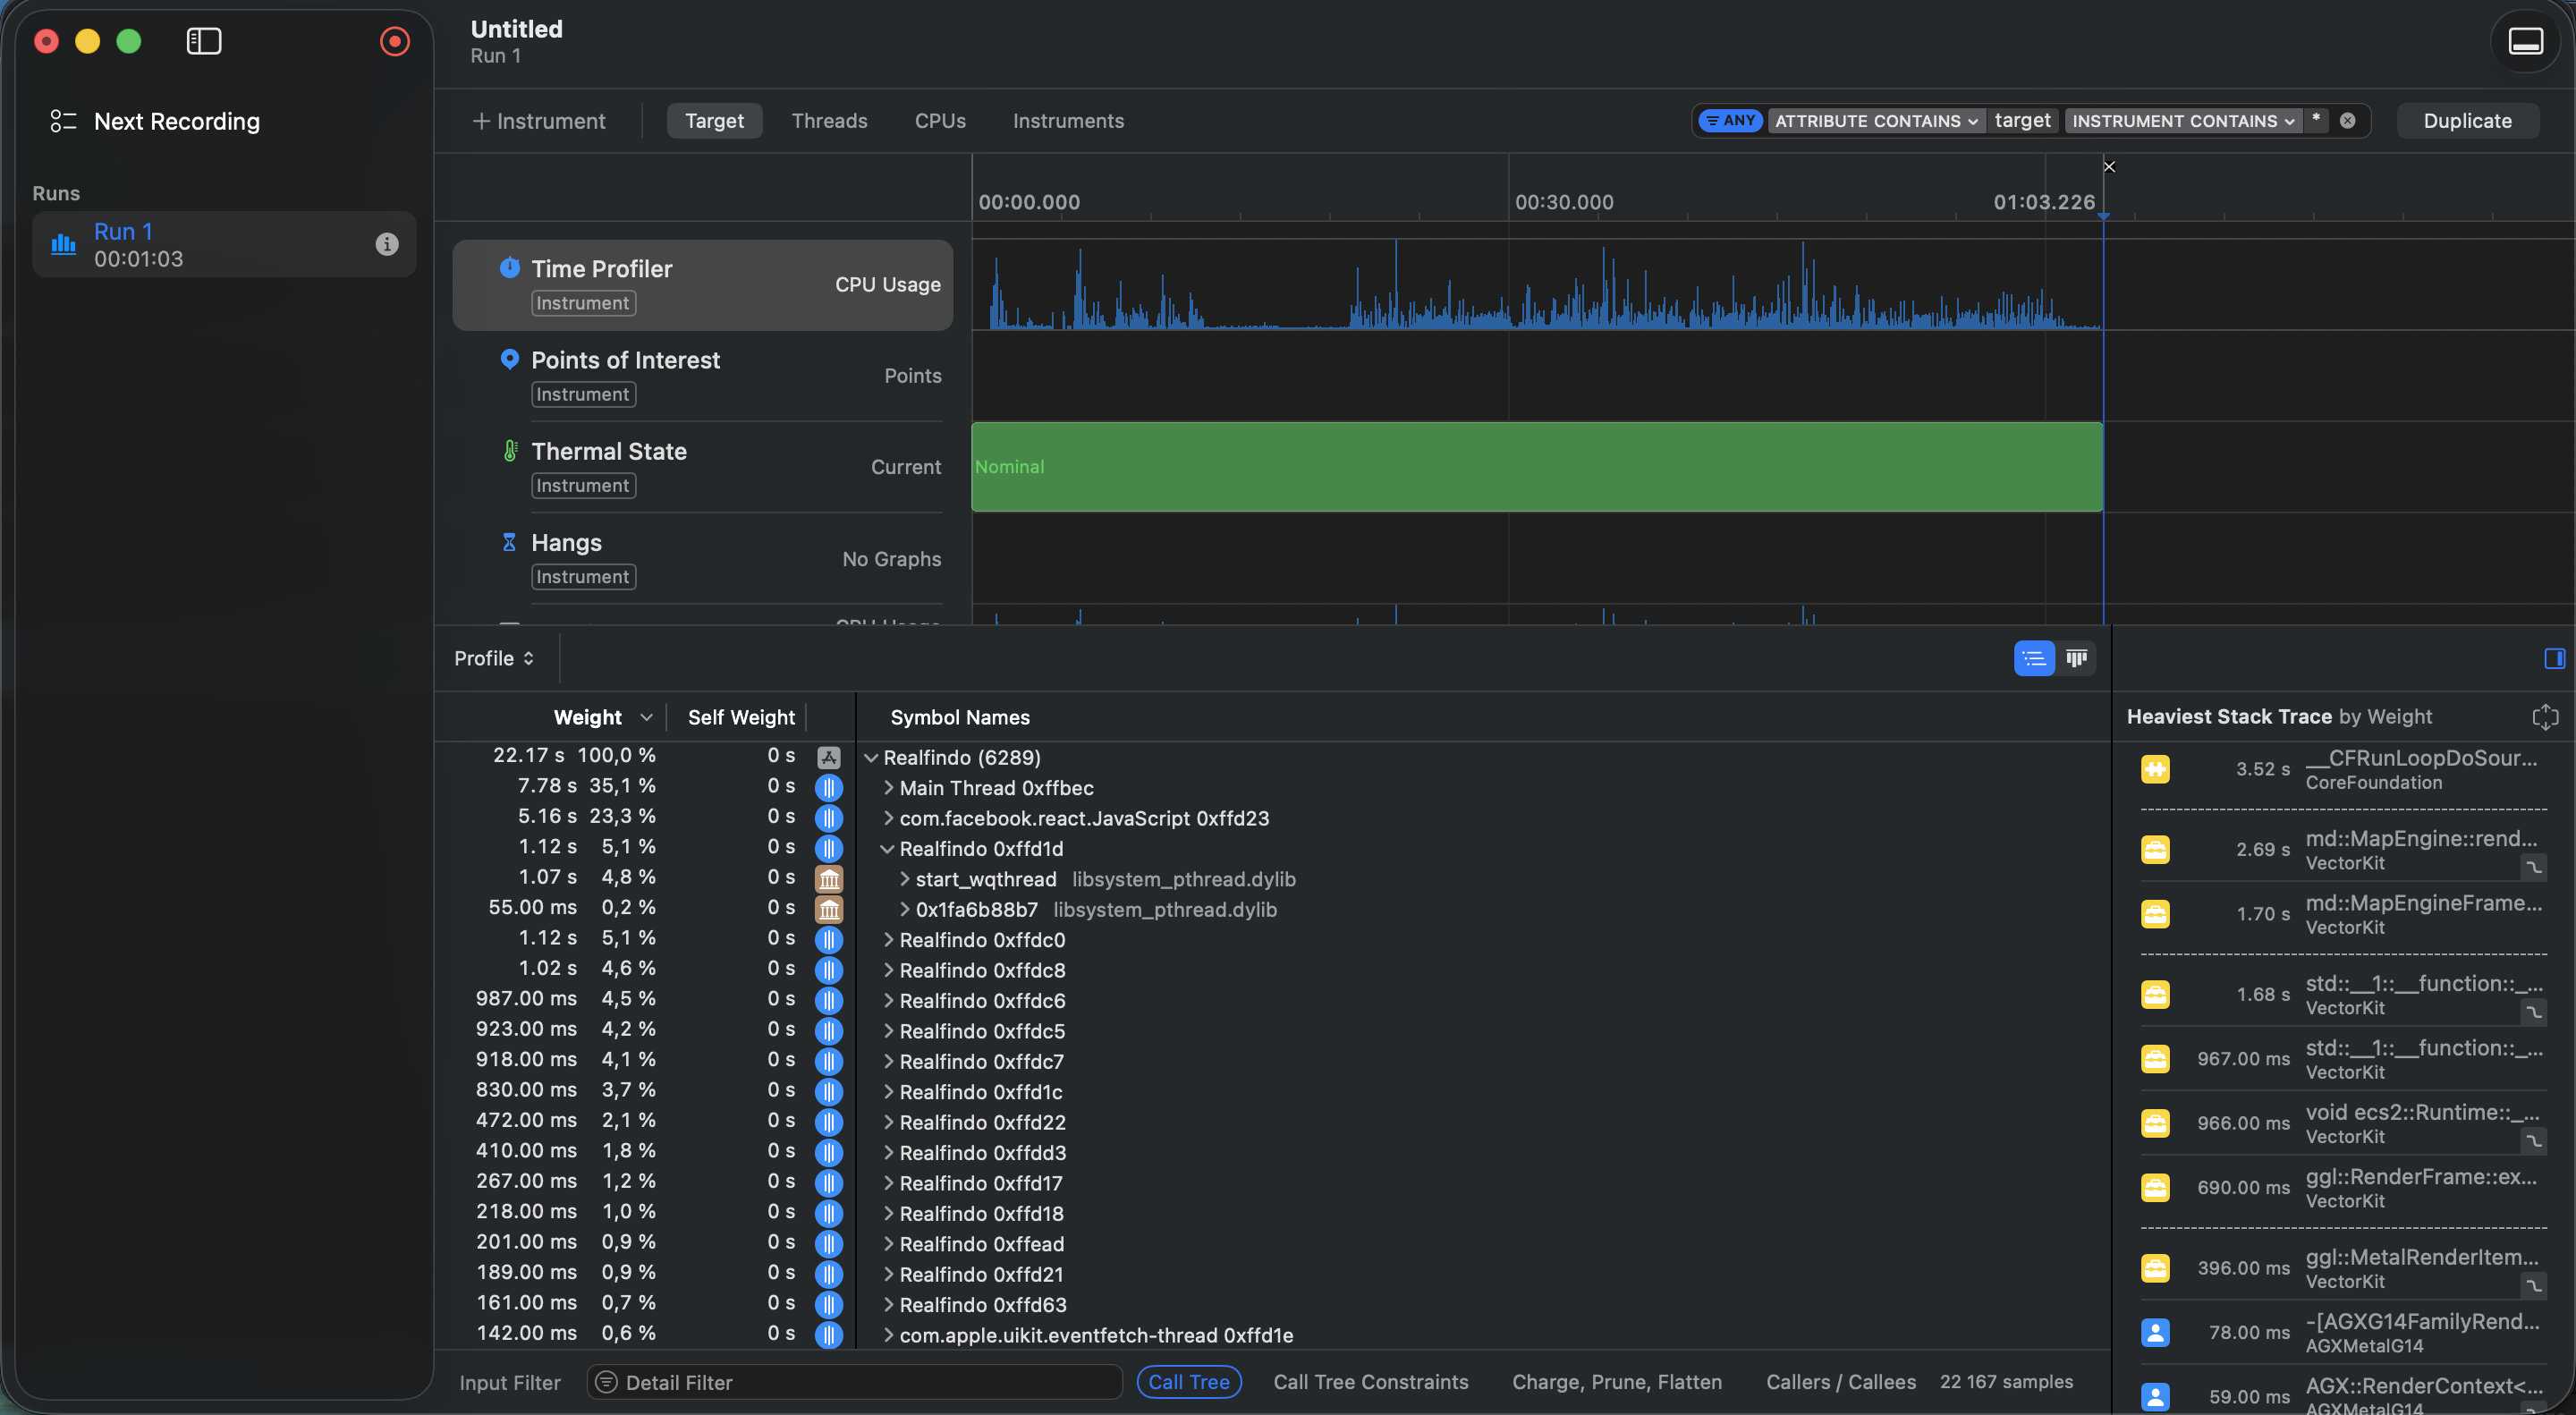Switch to the CPUs tab
The height and width of the screenshot is (1415, 2576).
[x=939, y=121]
